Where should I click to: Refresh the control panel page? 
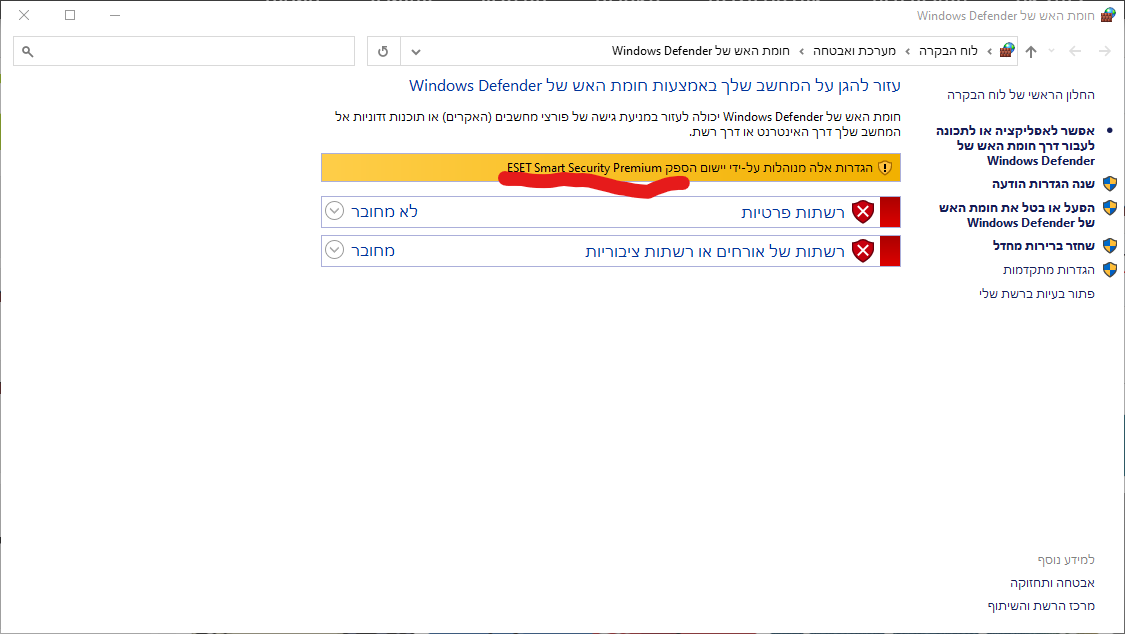tap(383, 51)
